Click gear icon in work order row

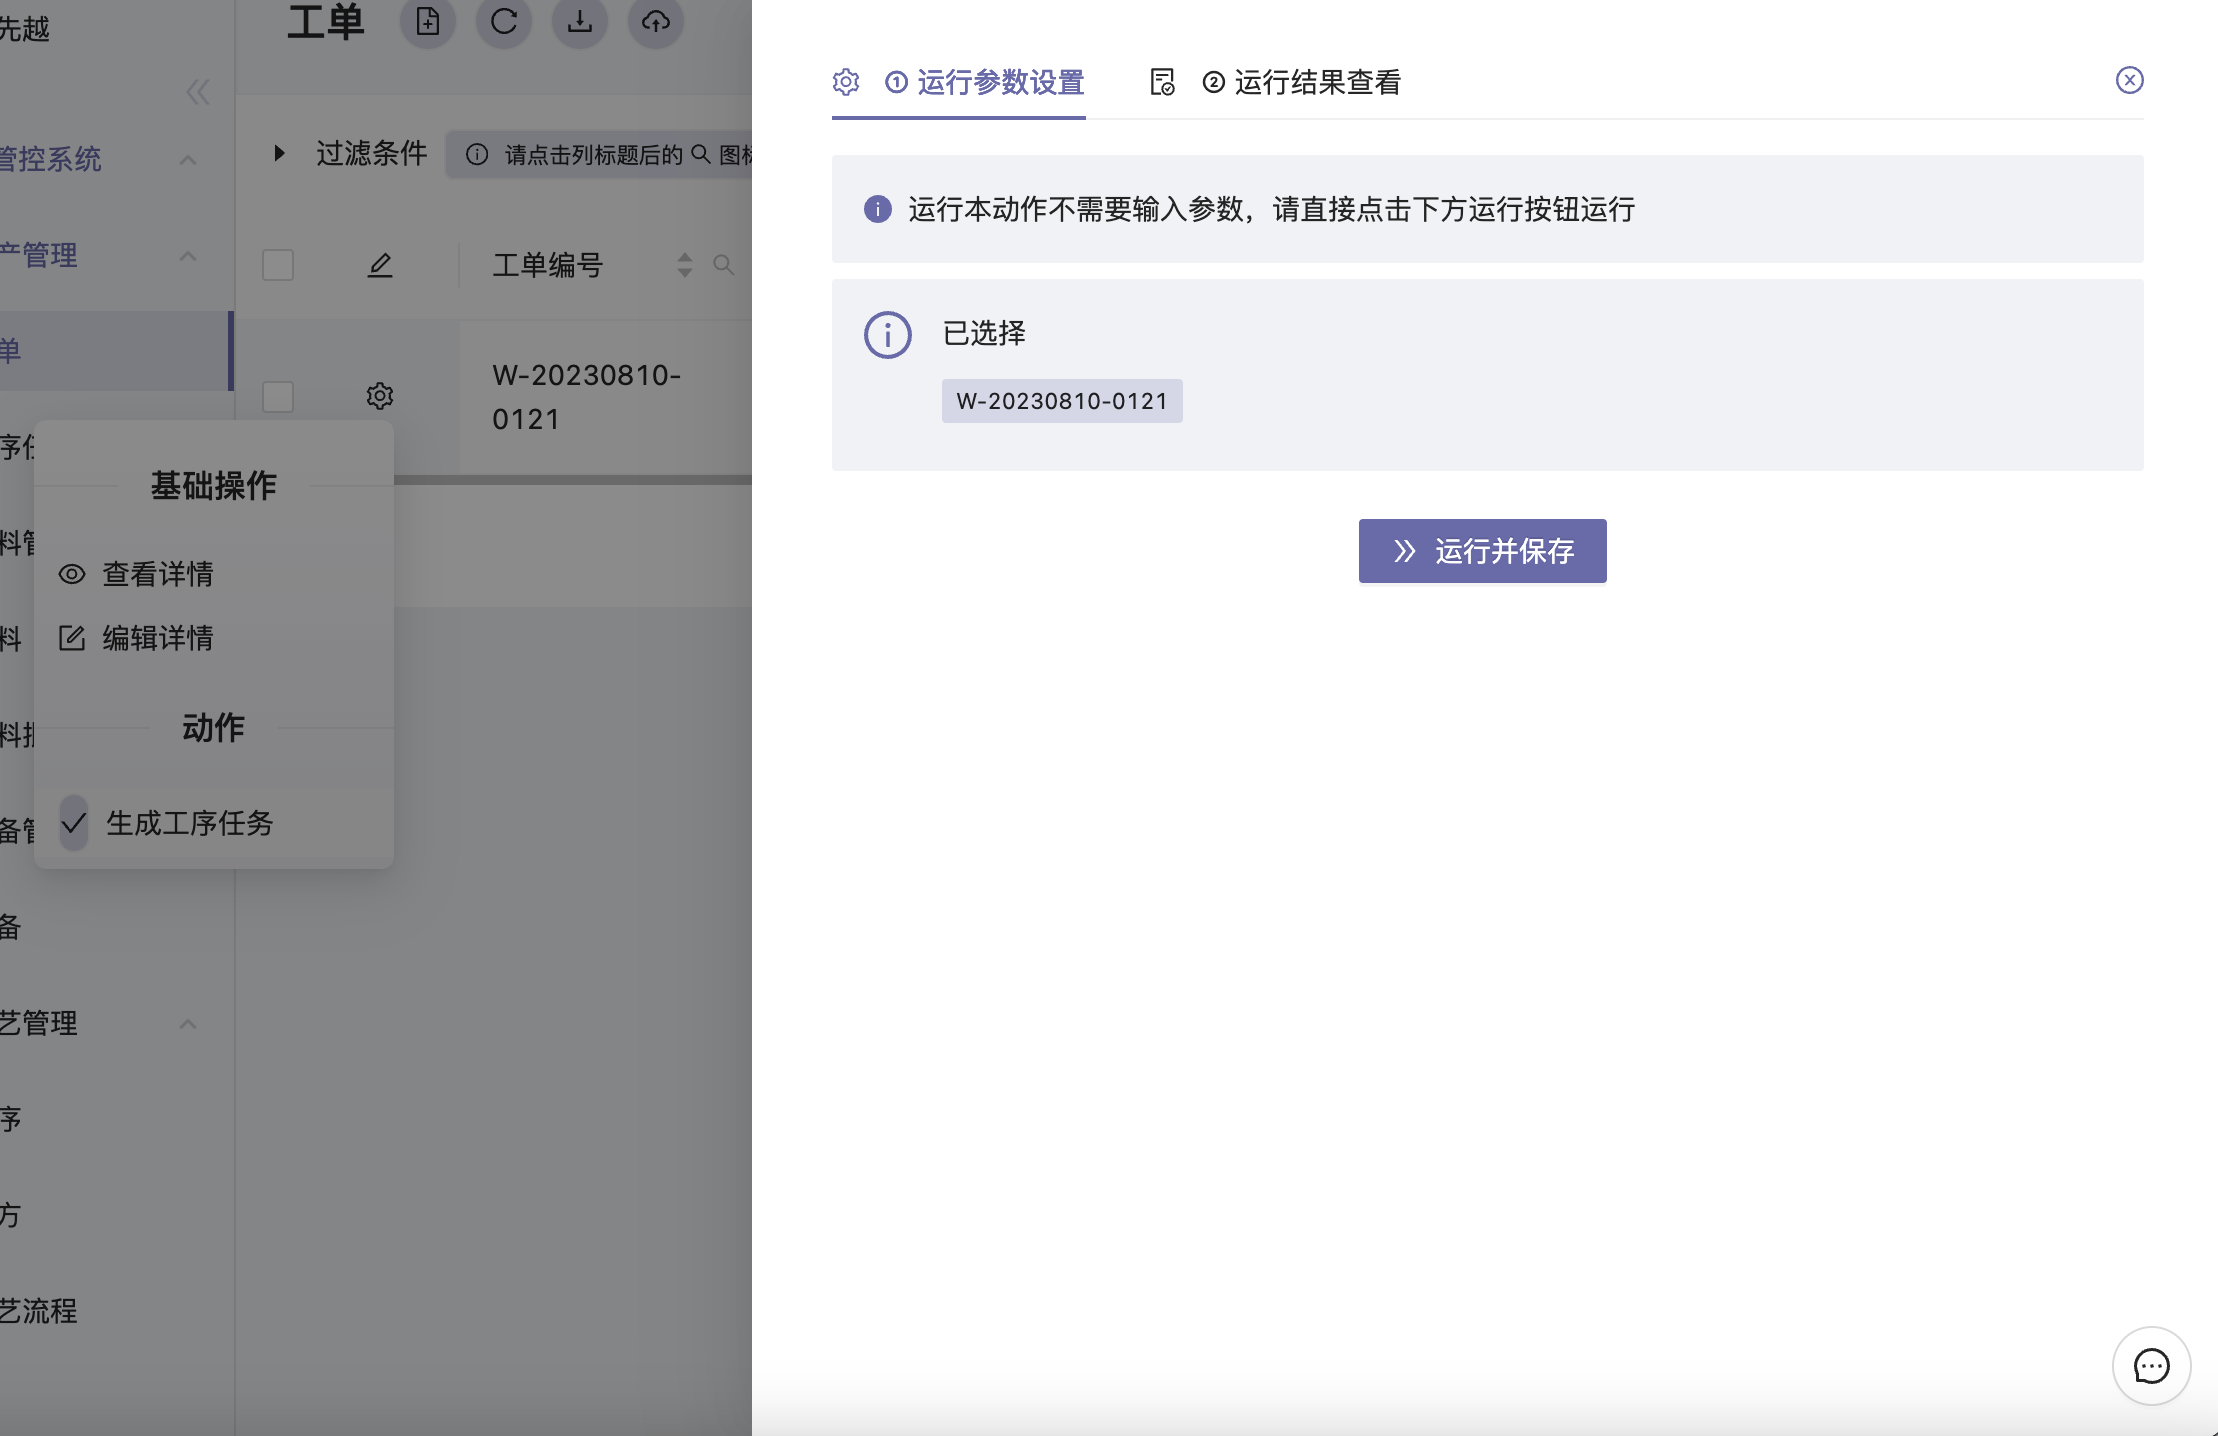pyautogui.click(x=380, y=396)
